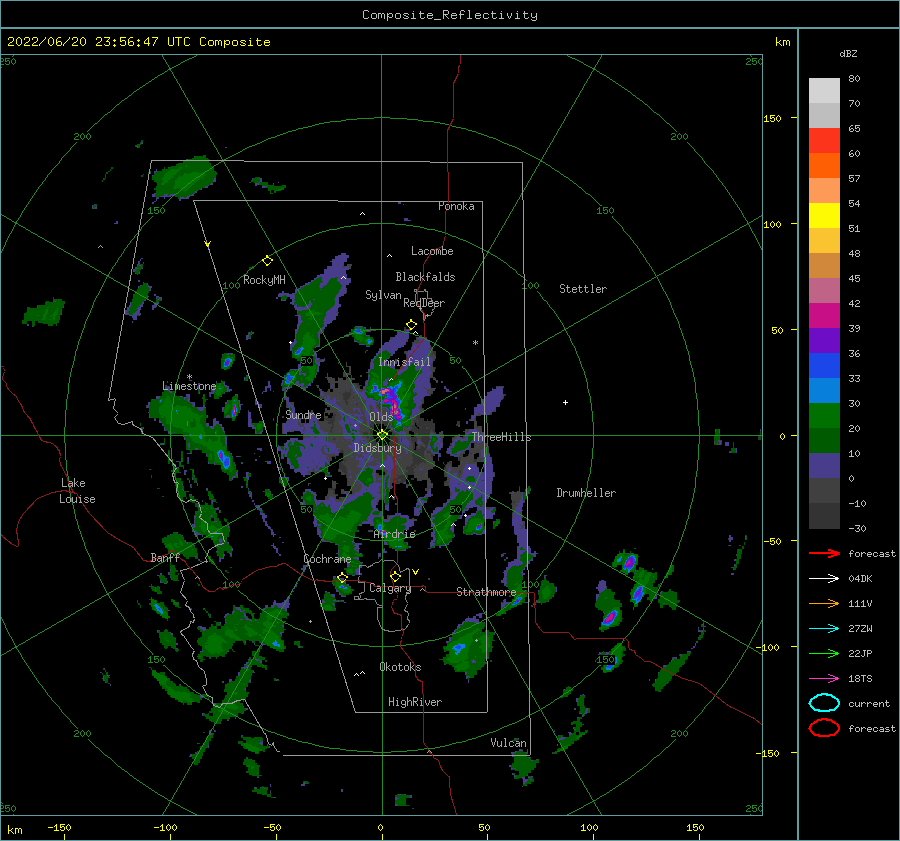Viewport: 900px width, 841px height.
Task: Select the 'Drumheller' map label
Action: [x=586, y=493]
